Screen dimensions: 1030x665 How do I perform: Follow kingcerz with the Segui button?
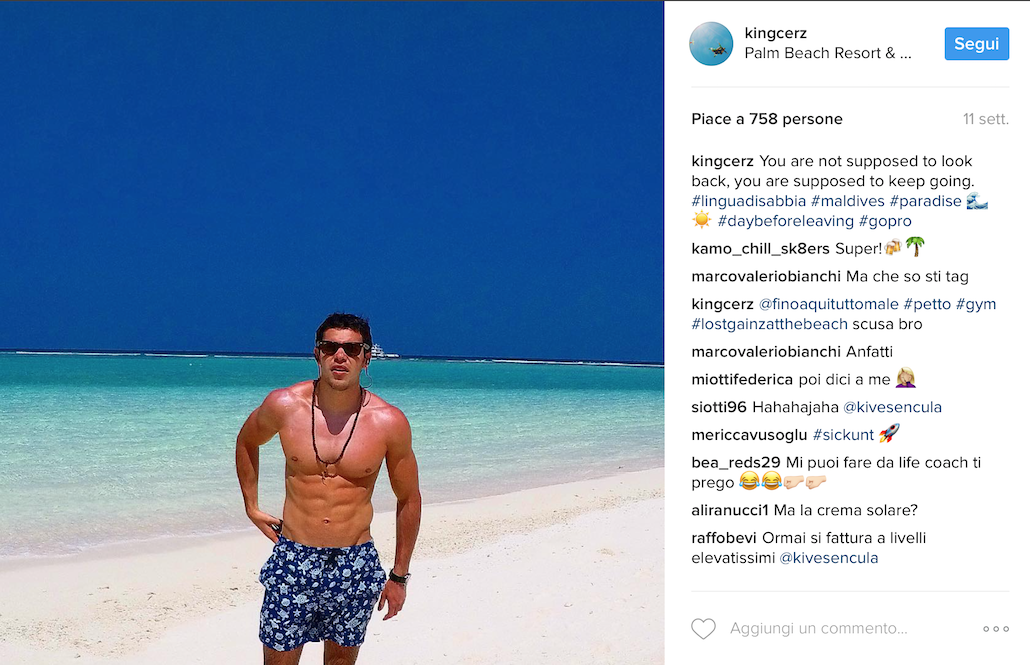pos(977,43)
